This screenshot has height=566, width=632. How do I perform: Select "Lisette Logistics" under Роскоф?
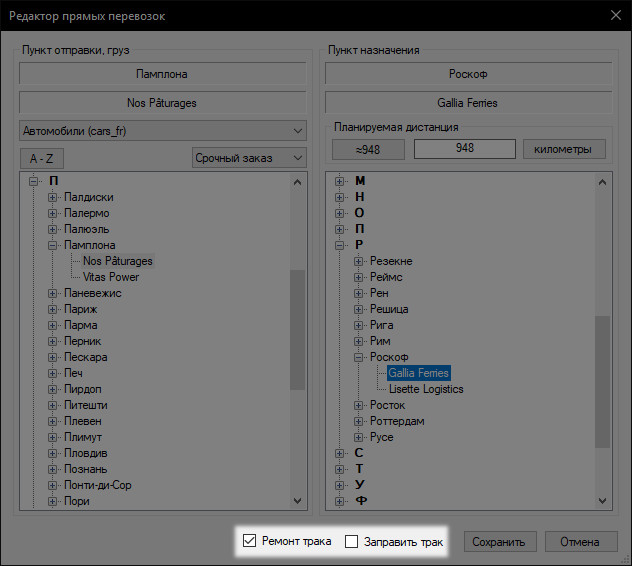point(426,389)
